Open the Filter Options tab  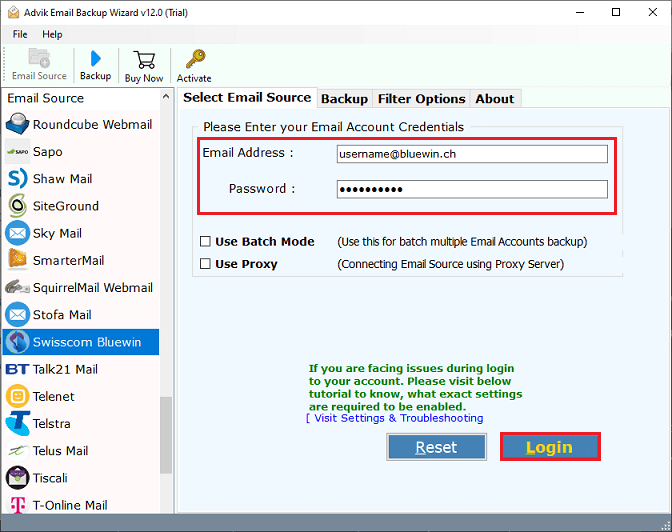(x=421, y=99)
